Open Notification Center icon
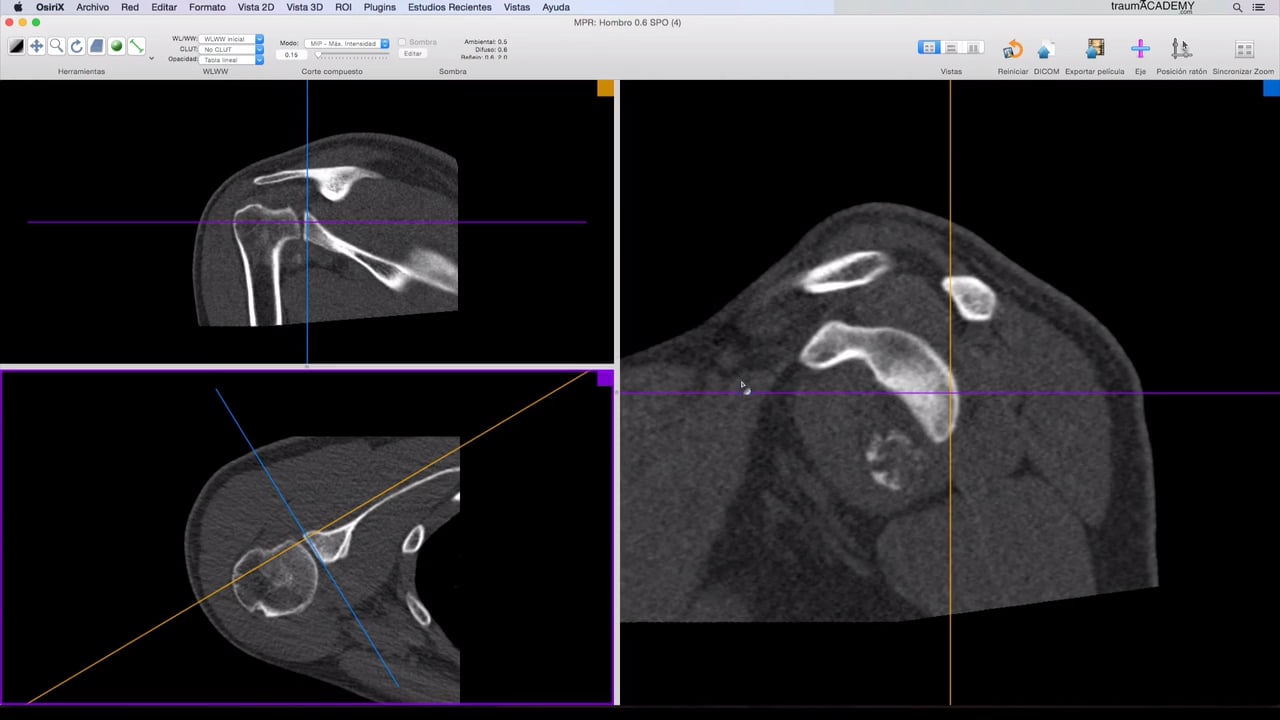Image resolution: width=1280 pixels, height=720 pixels. (x=1259, y=7)
